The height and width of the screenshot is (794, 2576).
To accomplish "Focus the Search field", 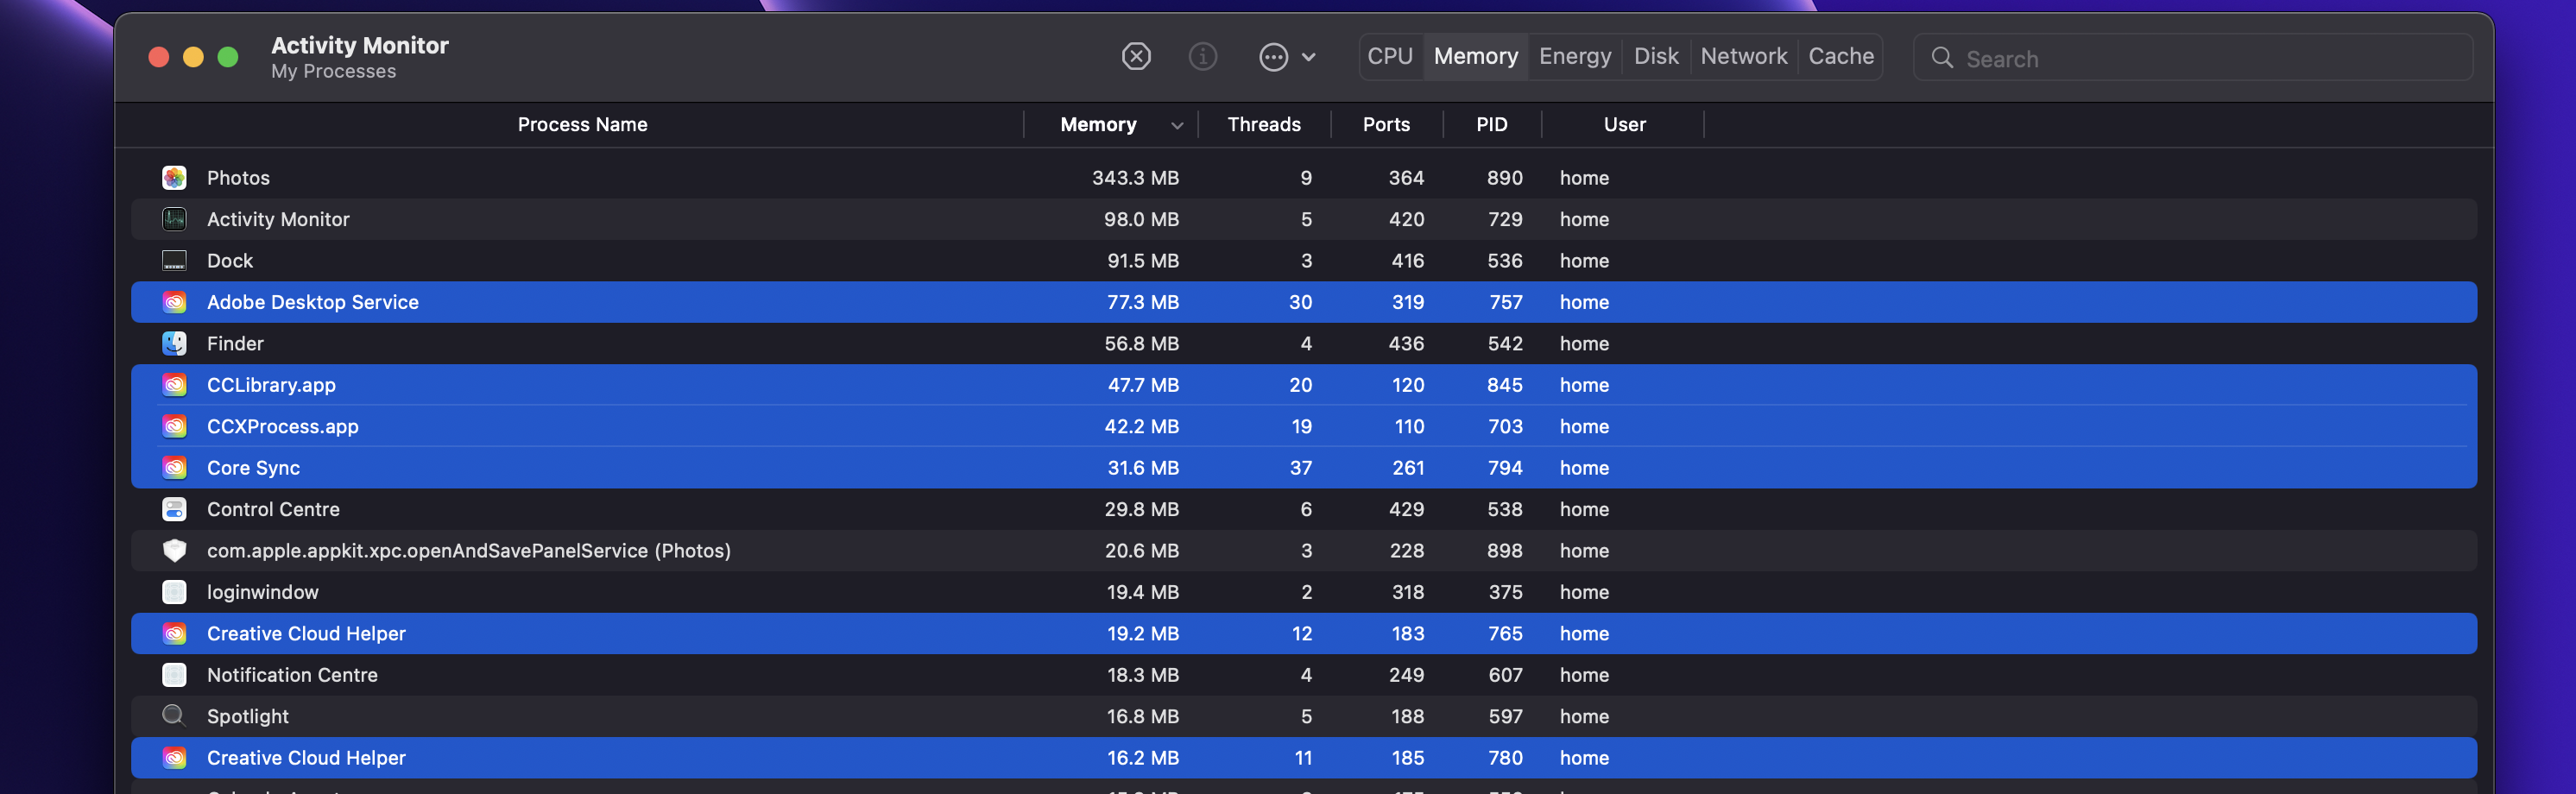I will click(2193, 58).
